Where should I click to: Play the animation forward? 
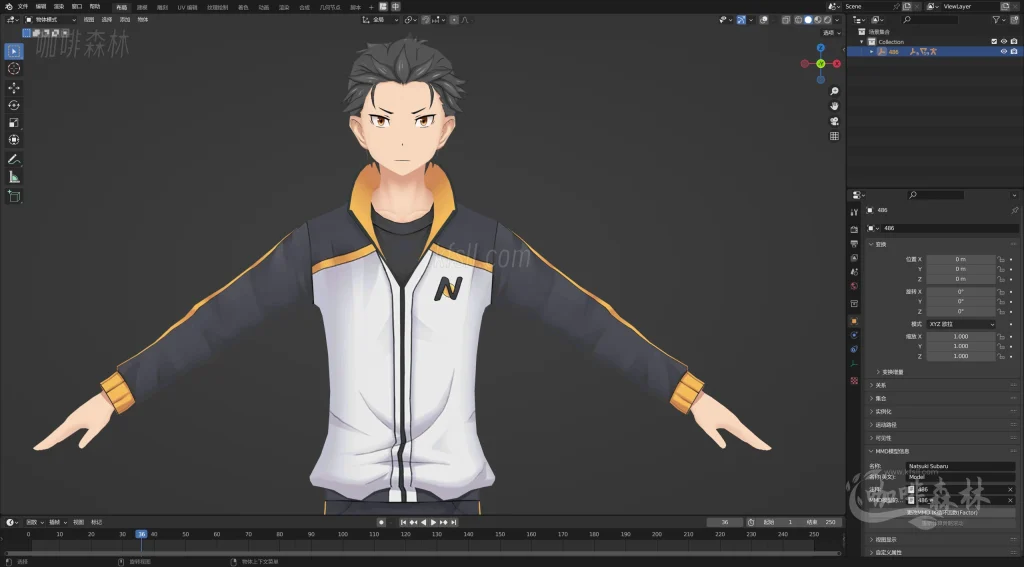click(434, 523)
